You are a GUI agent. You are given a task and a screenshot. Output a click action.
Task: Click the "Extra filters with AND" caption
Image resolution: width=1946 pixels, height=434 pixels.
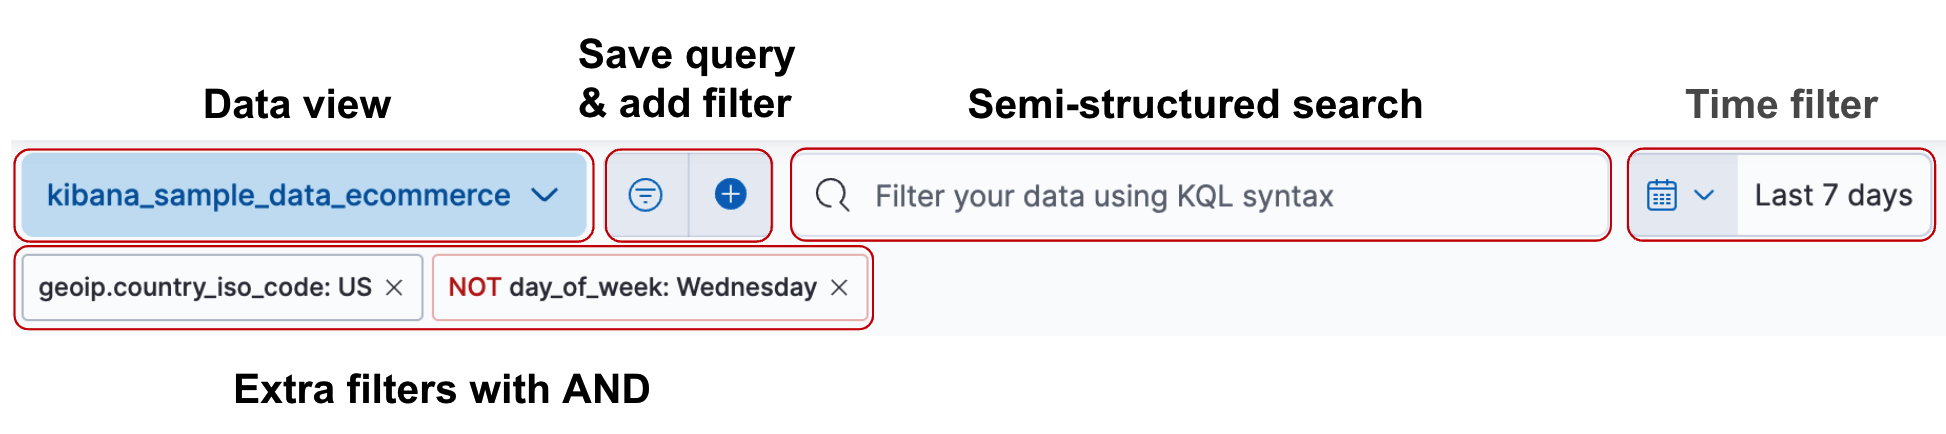pyautogui.click(x=442, y=389)
